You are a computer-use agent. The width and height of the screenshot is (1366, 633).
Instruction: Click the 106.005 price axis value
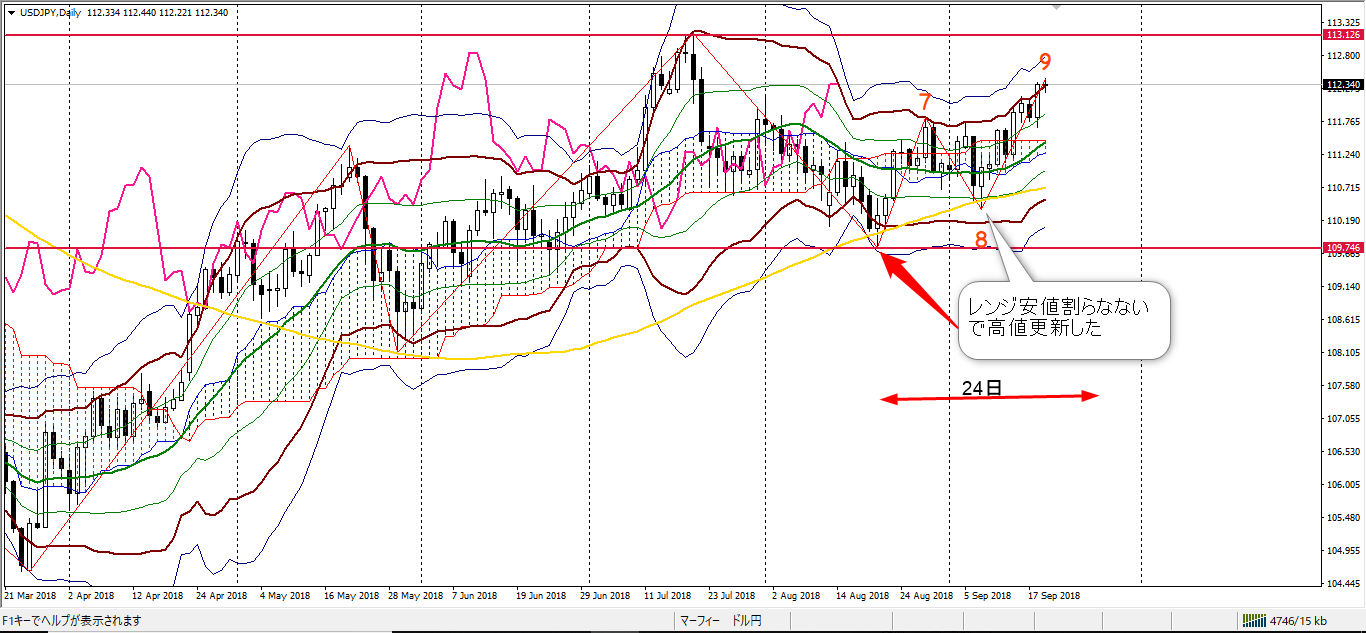(1342, 484)
